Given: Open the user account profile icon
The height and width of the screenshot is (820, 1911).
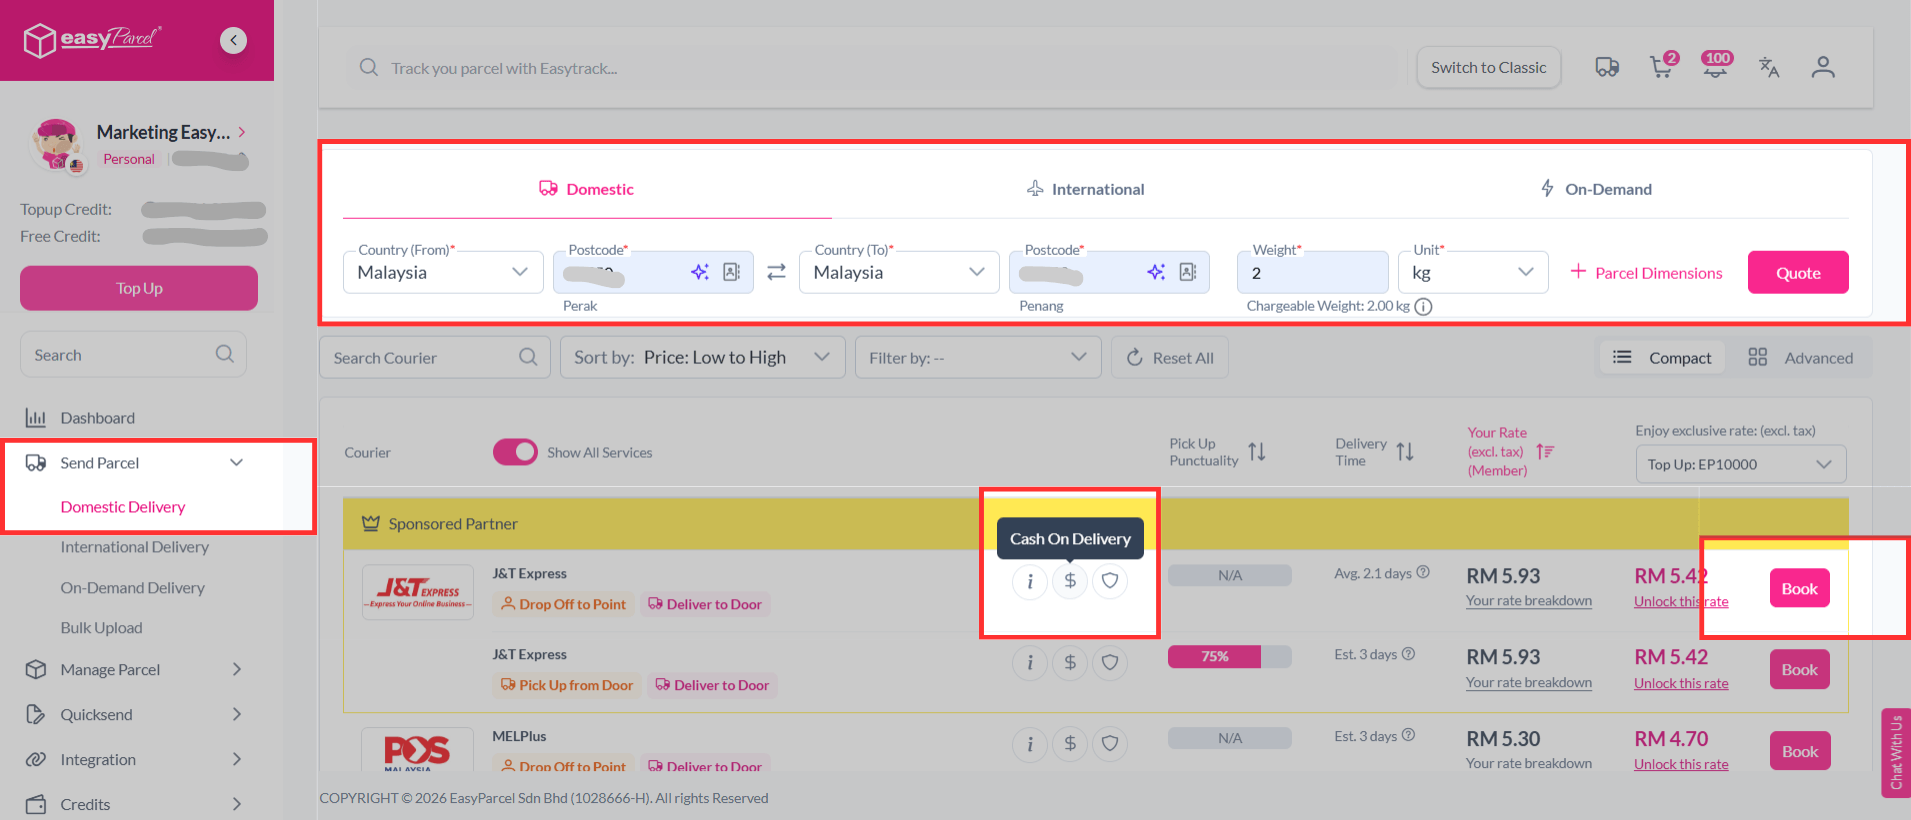Looking at the screenshot, I should 1822,67.
